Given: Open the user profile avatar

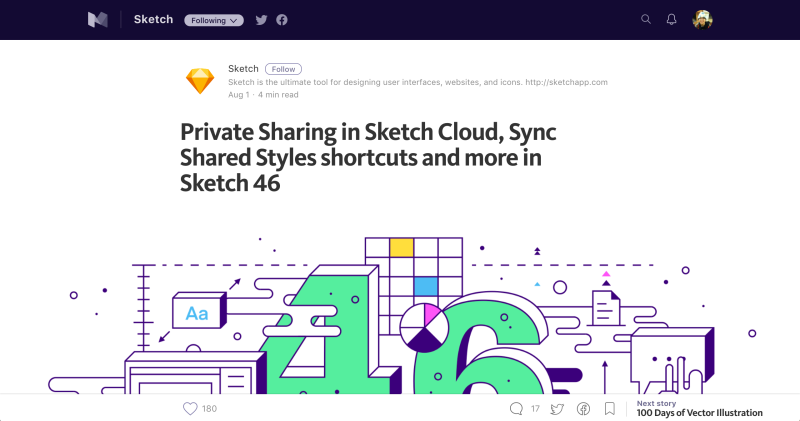Looking at the screenshot, I should (702, 20).
